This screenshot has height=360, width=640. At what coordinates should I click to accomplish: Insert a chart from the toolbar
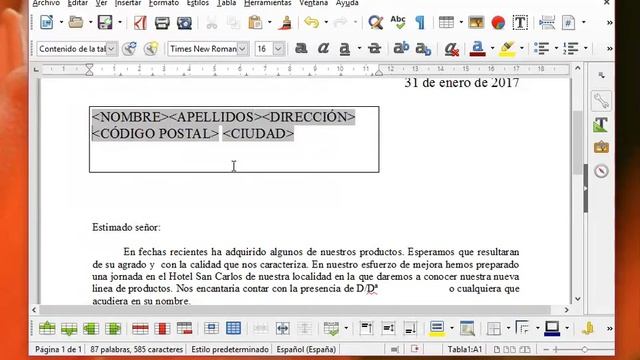point(498,22)
